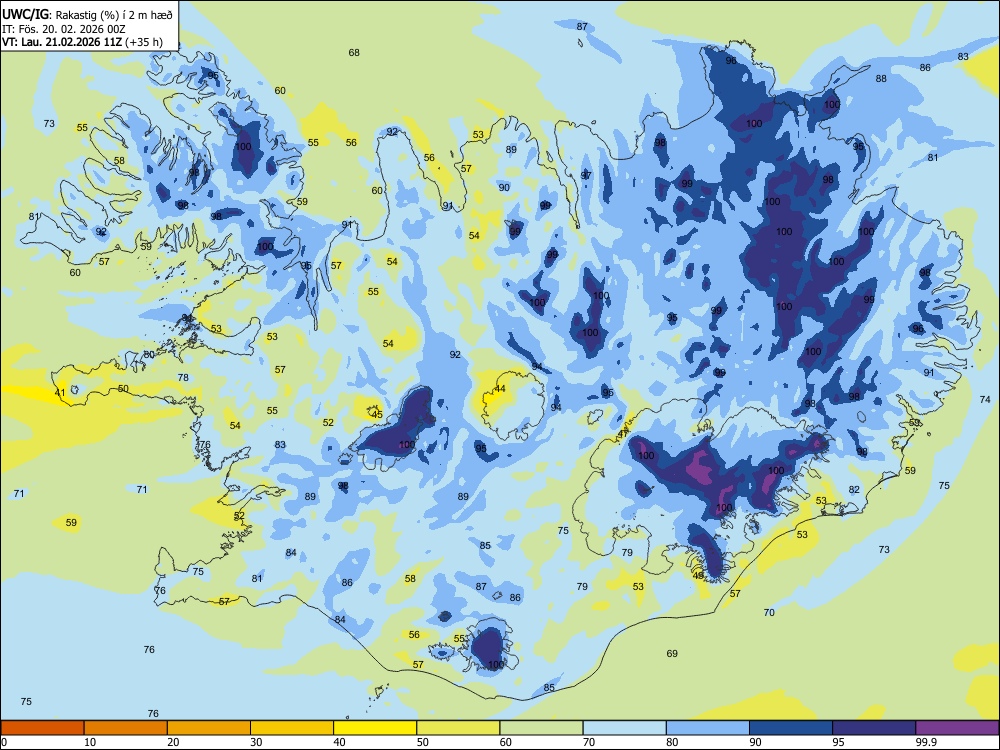This screenshot has height=750, width=1000.
Task: Click the humidity value '45' on the map
Action: tap(378, 415)
